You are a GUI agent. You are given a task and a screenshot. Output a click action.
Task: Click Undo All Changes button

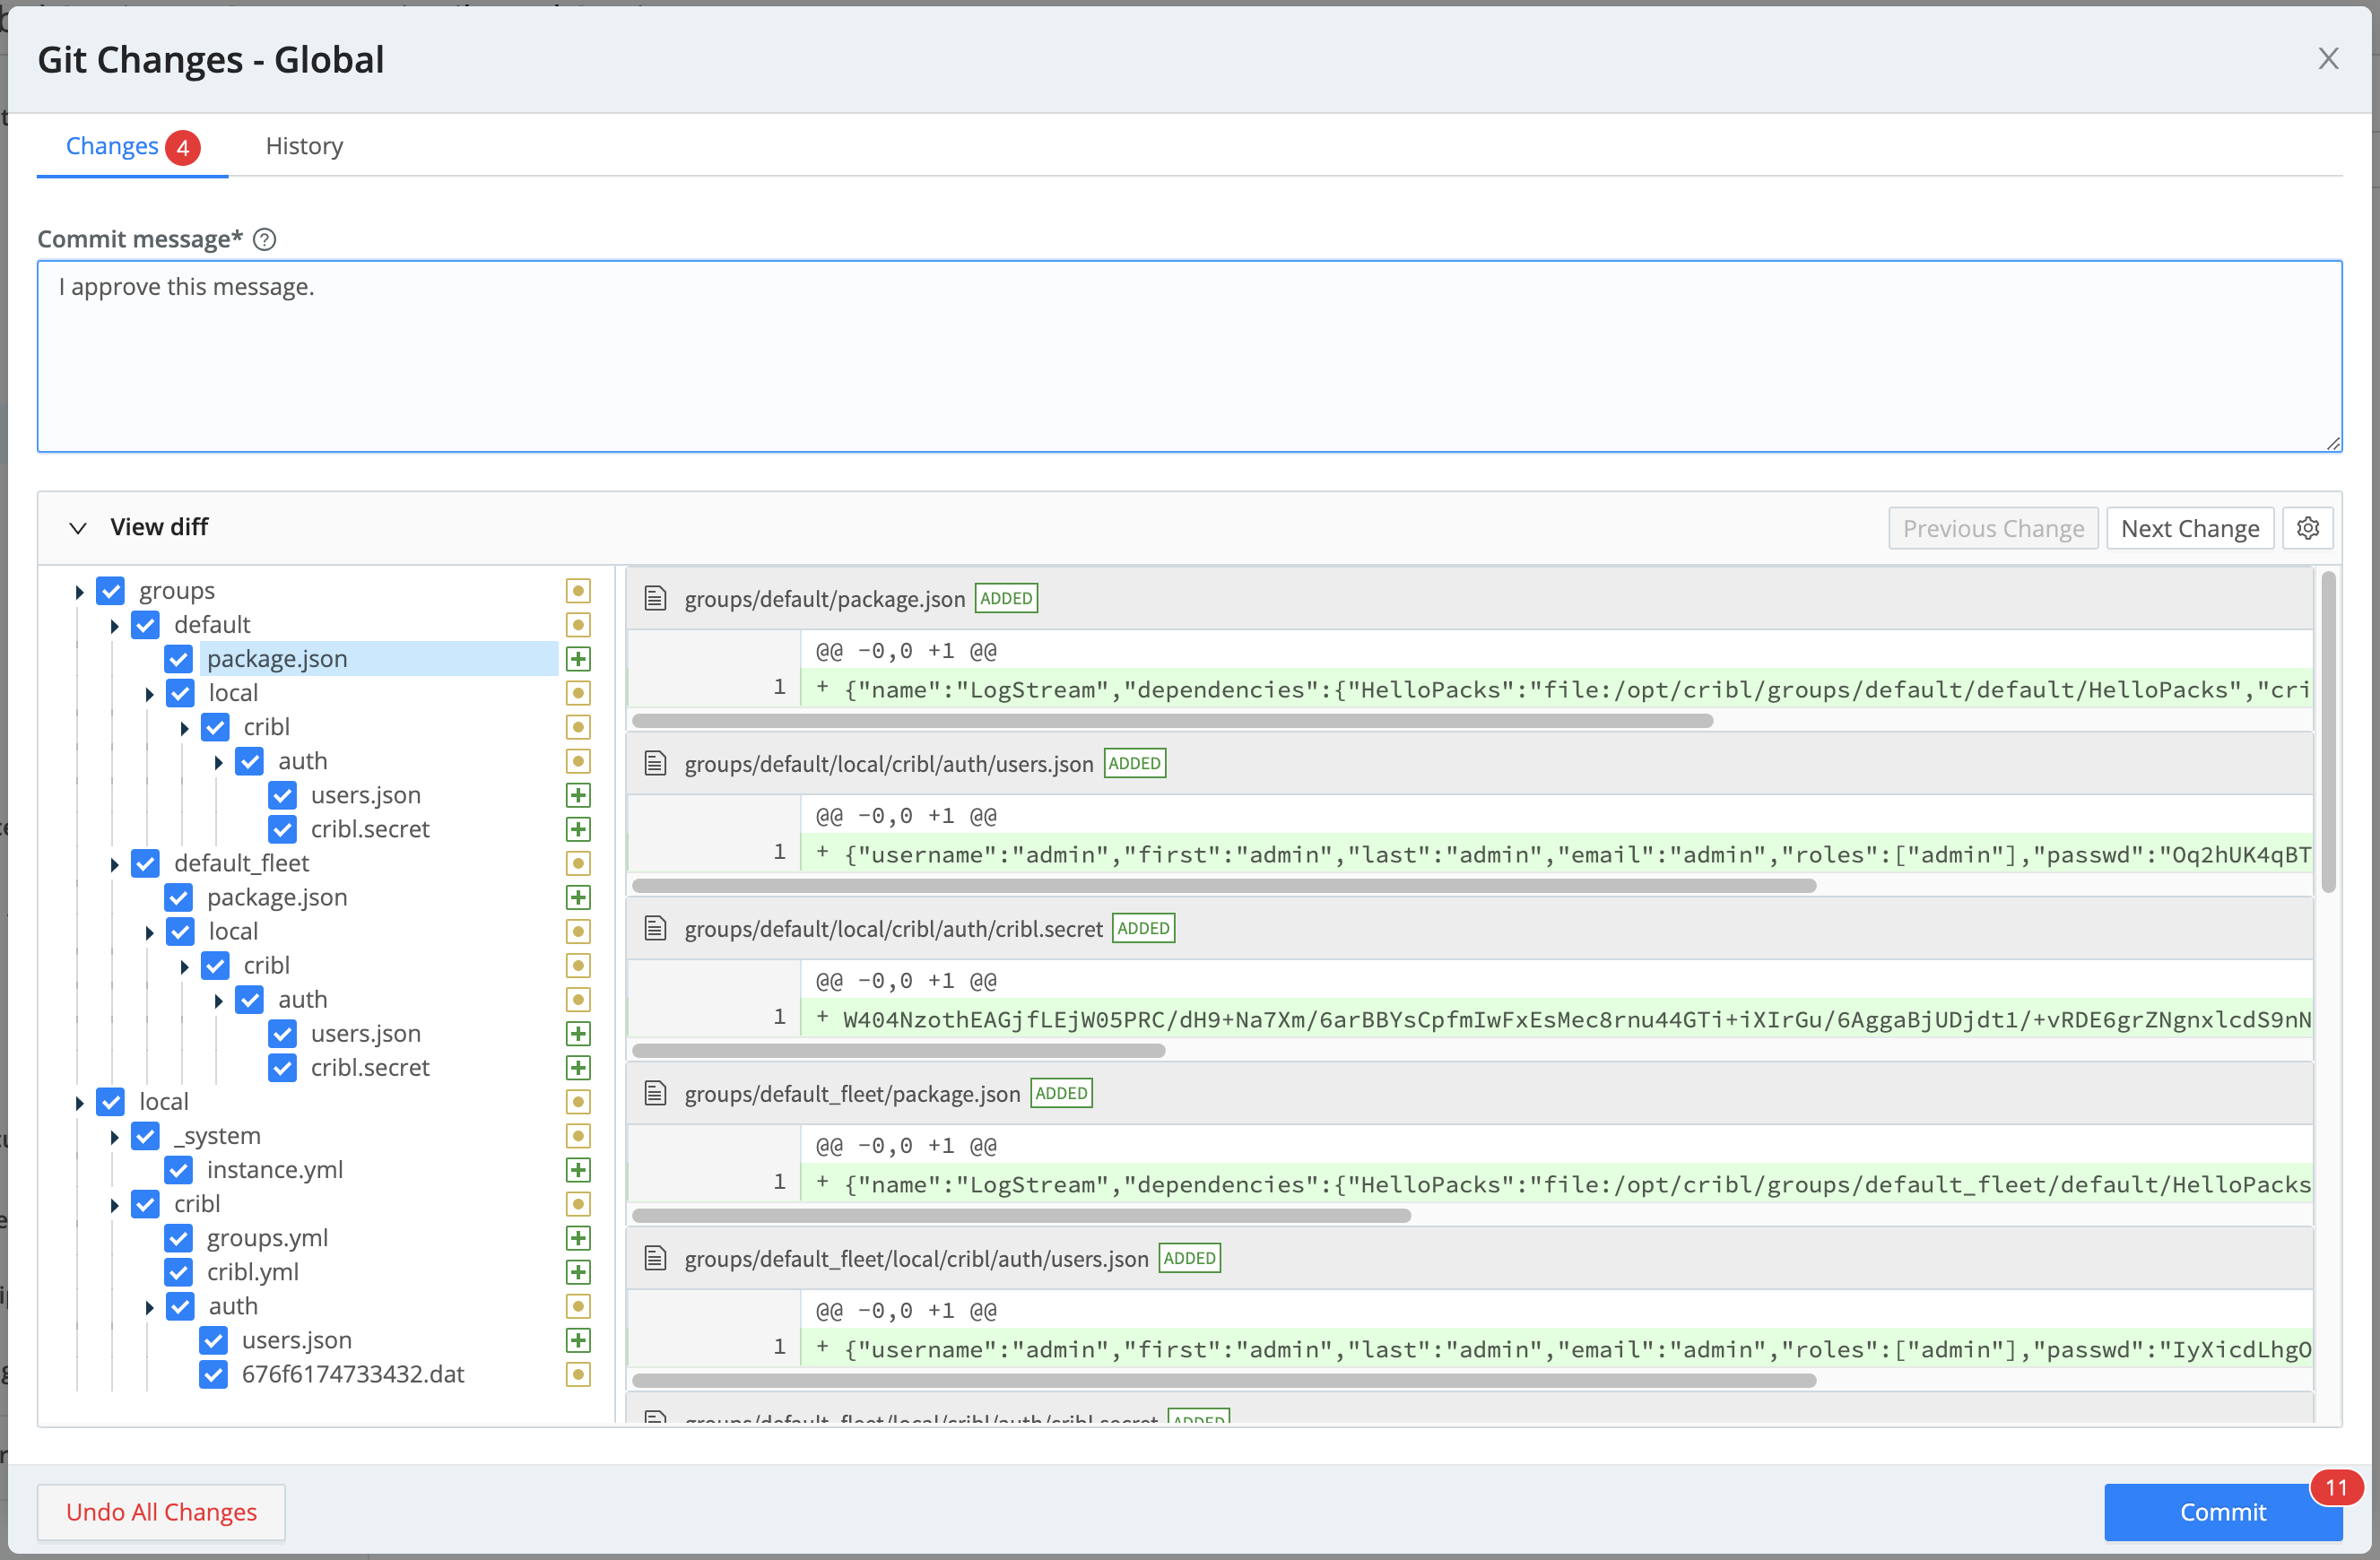161,1512
